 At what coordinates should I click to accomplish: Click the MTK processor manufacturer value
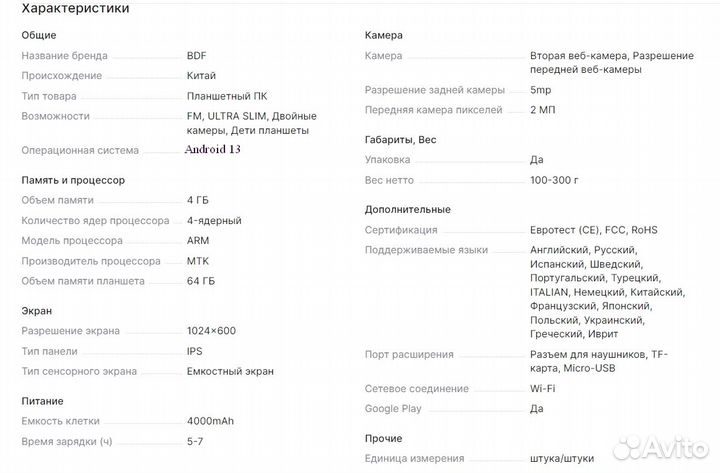pyautogui.click(x=198, y=261)
